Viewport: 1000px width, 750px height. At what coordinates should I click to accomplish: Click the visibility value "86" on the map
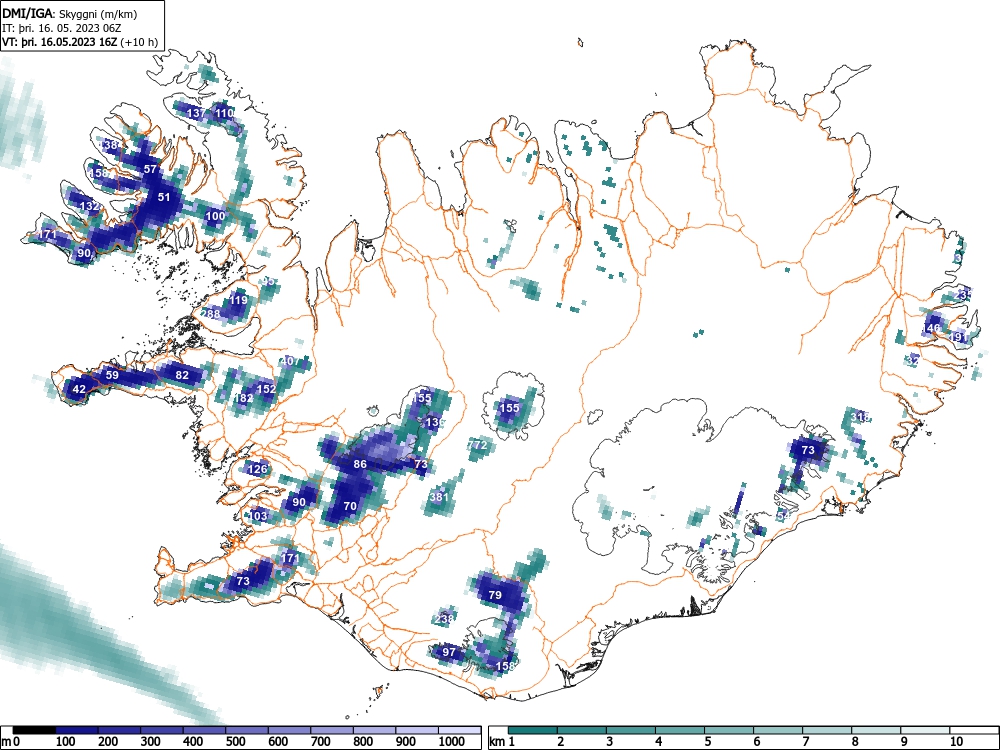click(x=360, y=464)
